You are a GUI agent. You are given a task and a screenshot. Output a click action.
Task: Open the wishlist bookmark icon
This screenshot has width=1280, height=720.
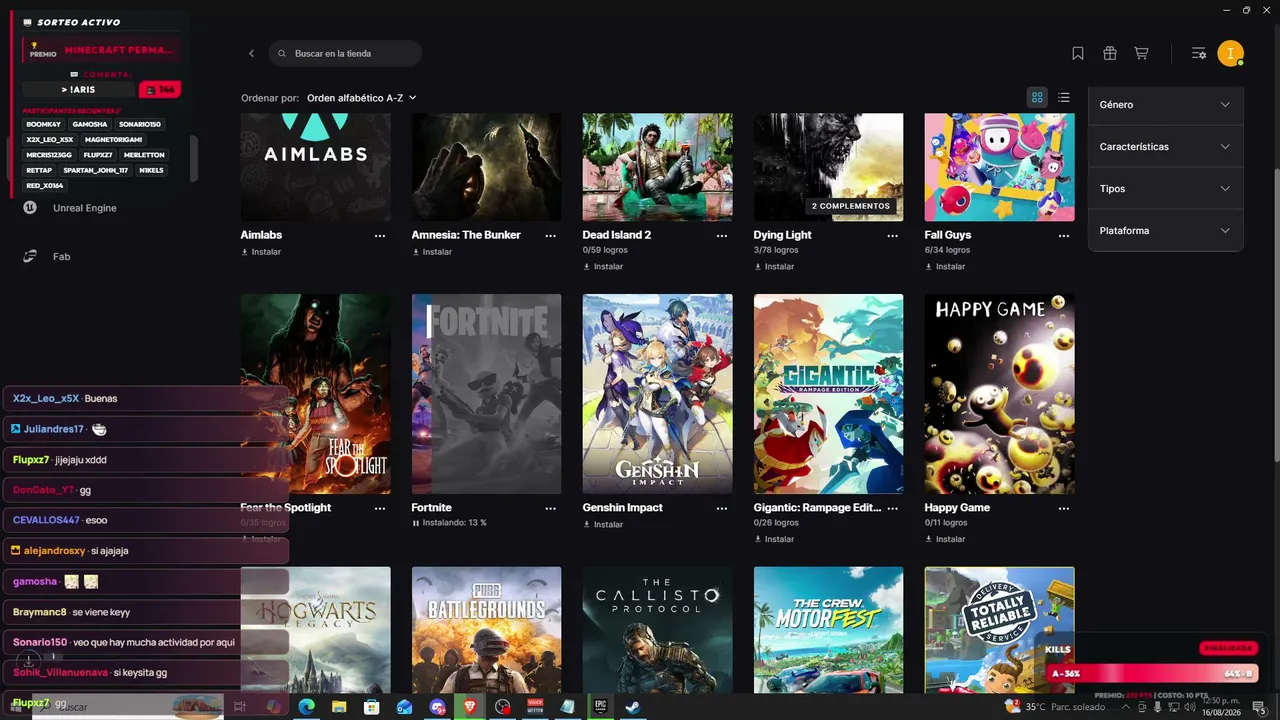pos(1078,53)
